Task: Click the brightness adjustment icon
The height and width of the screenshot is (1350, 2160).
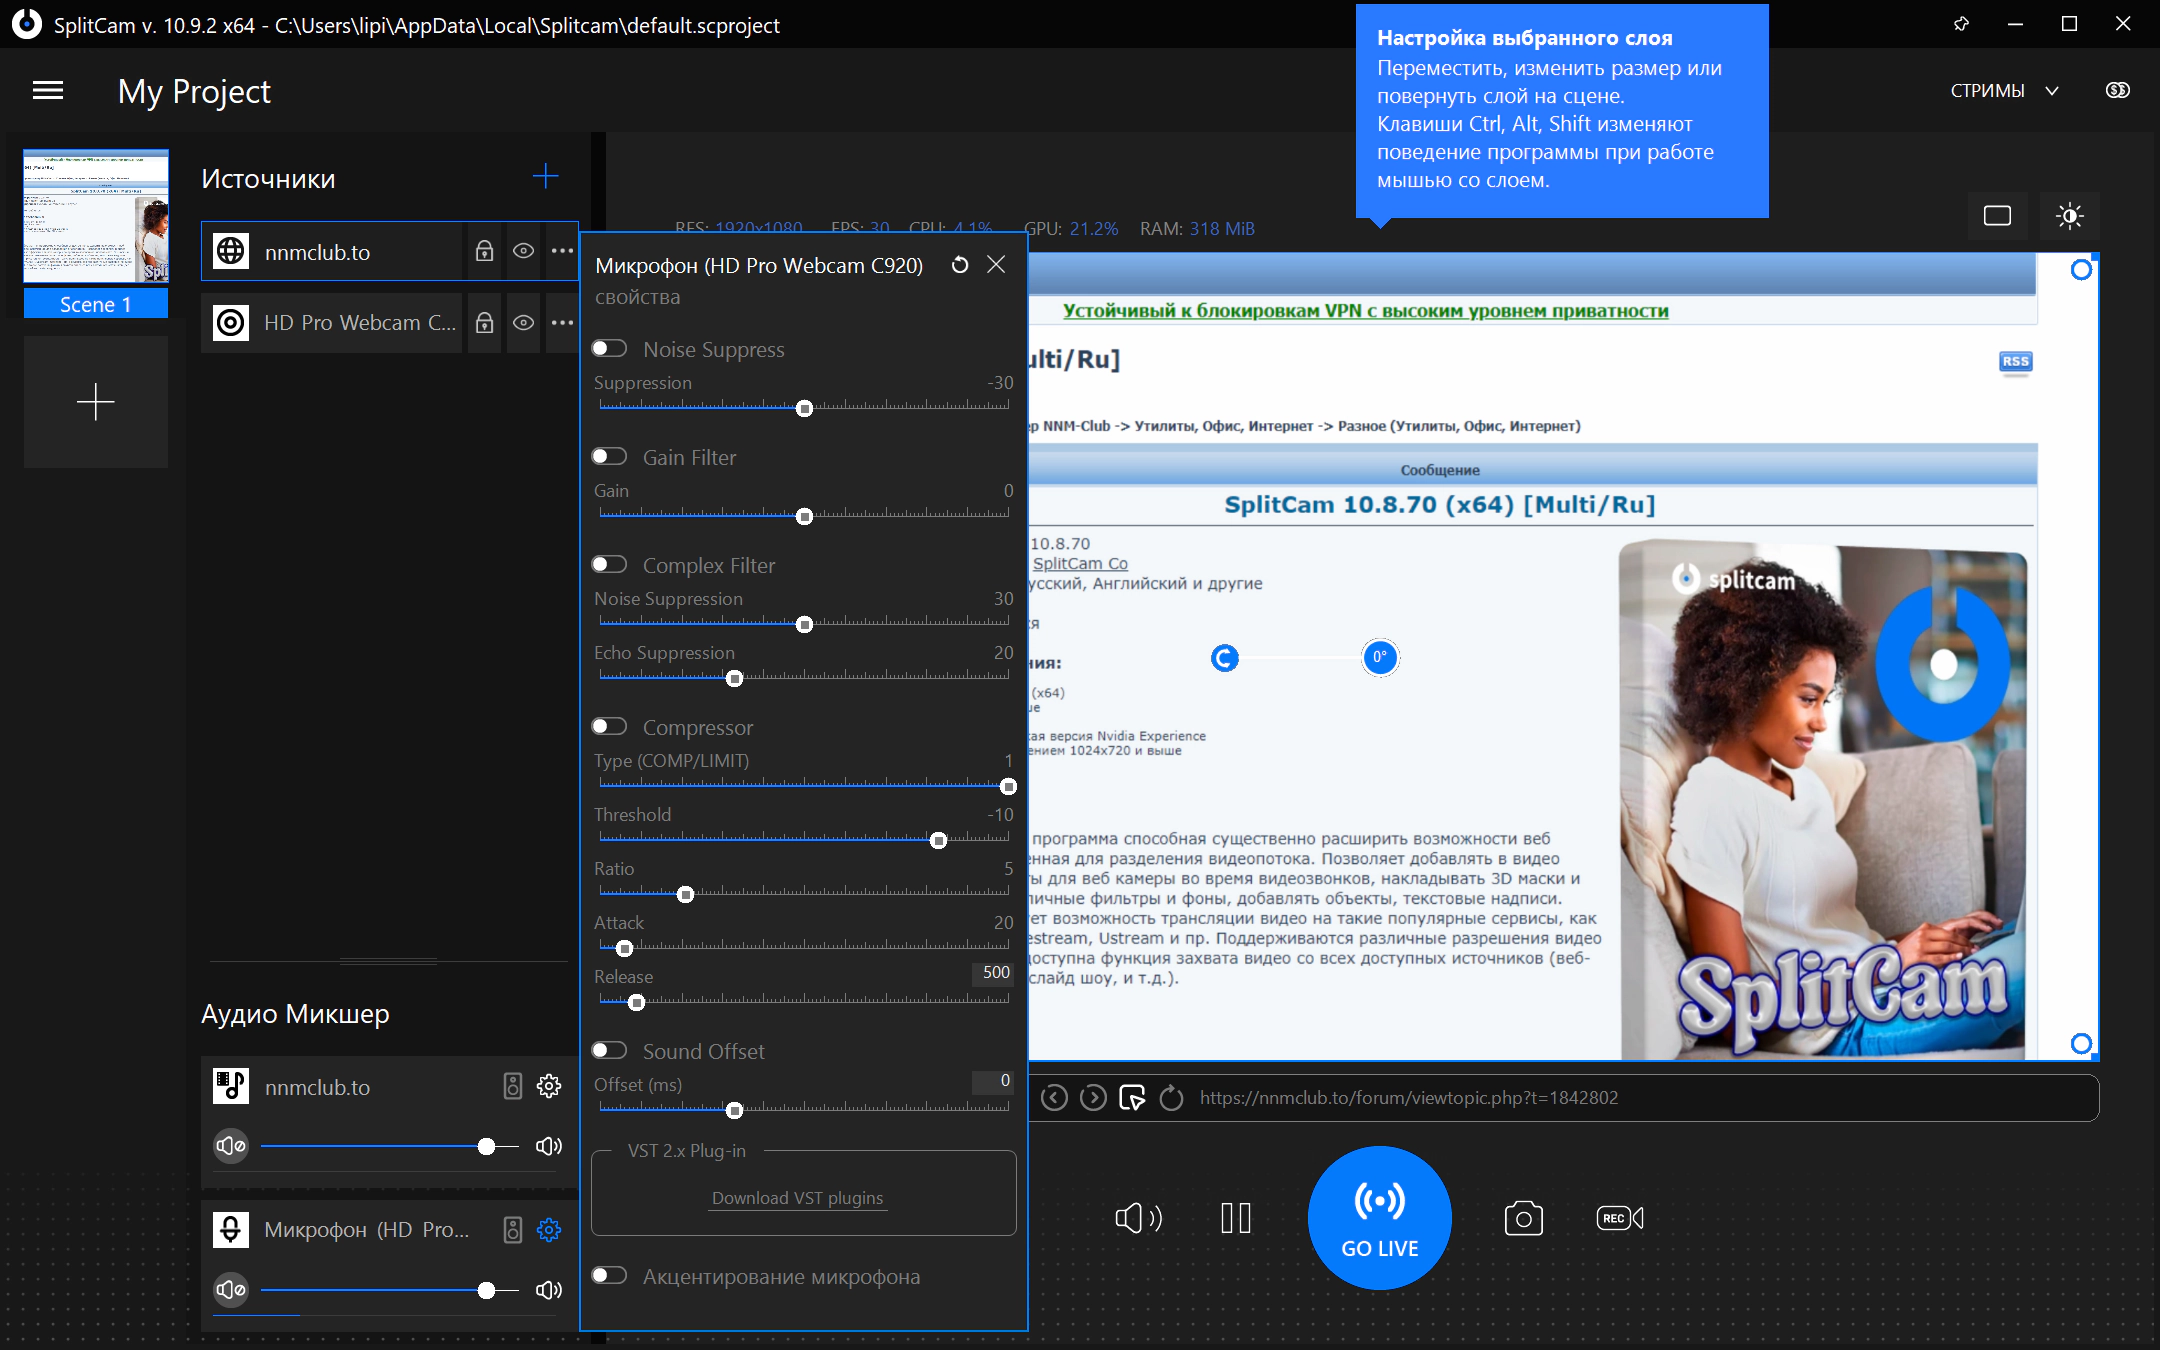Action: (2069, 216)
